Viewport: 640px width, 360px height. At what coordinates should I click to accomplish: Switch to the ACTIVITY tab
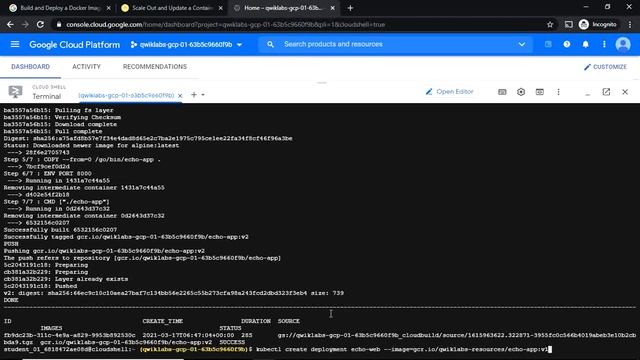pos(86,67)
